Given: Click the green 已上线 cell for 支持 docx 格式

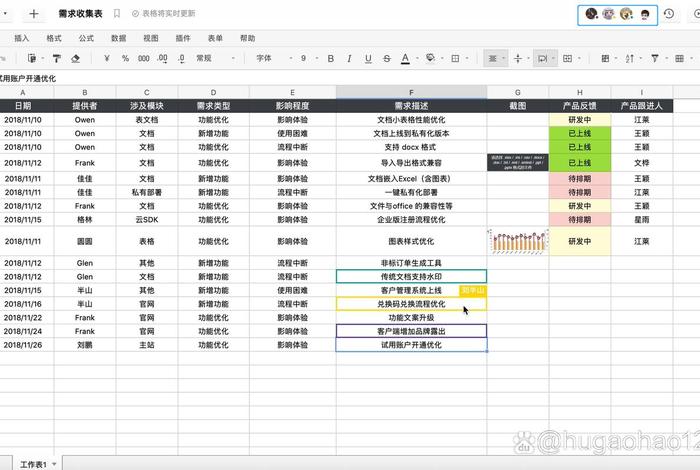Looking at the screenshot, I should (x=579, y=147).
